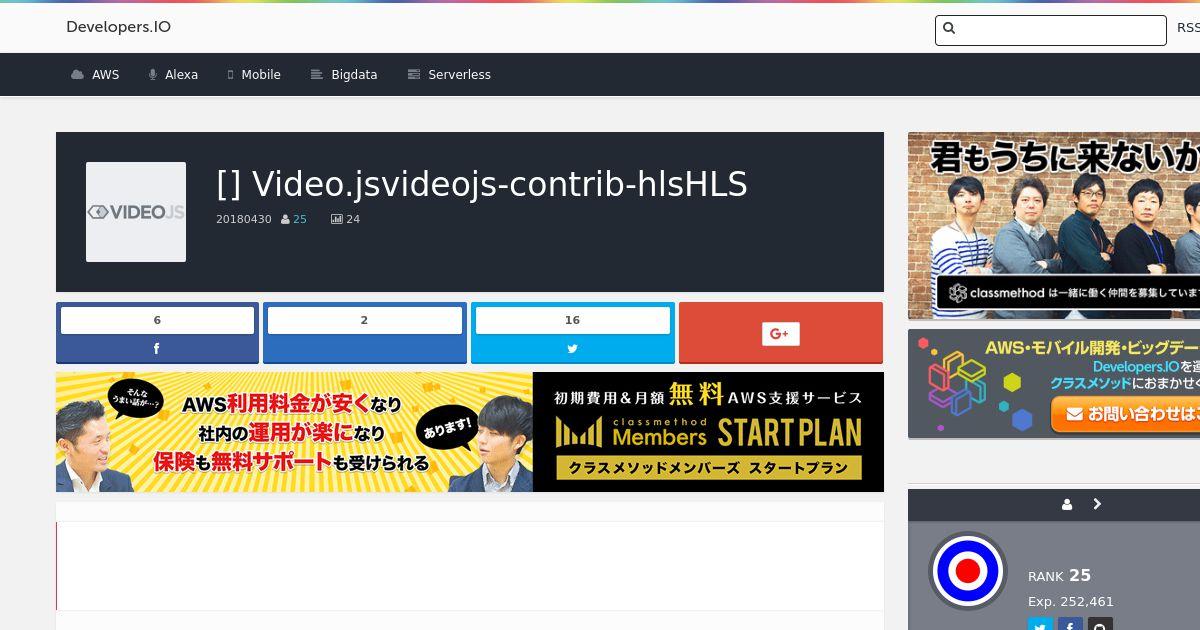Open the author's Twitter profile icon

[x=1040, y=625]
